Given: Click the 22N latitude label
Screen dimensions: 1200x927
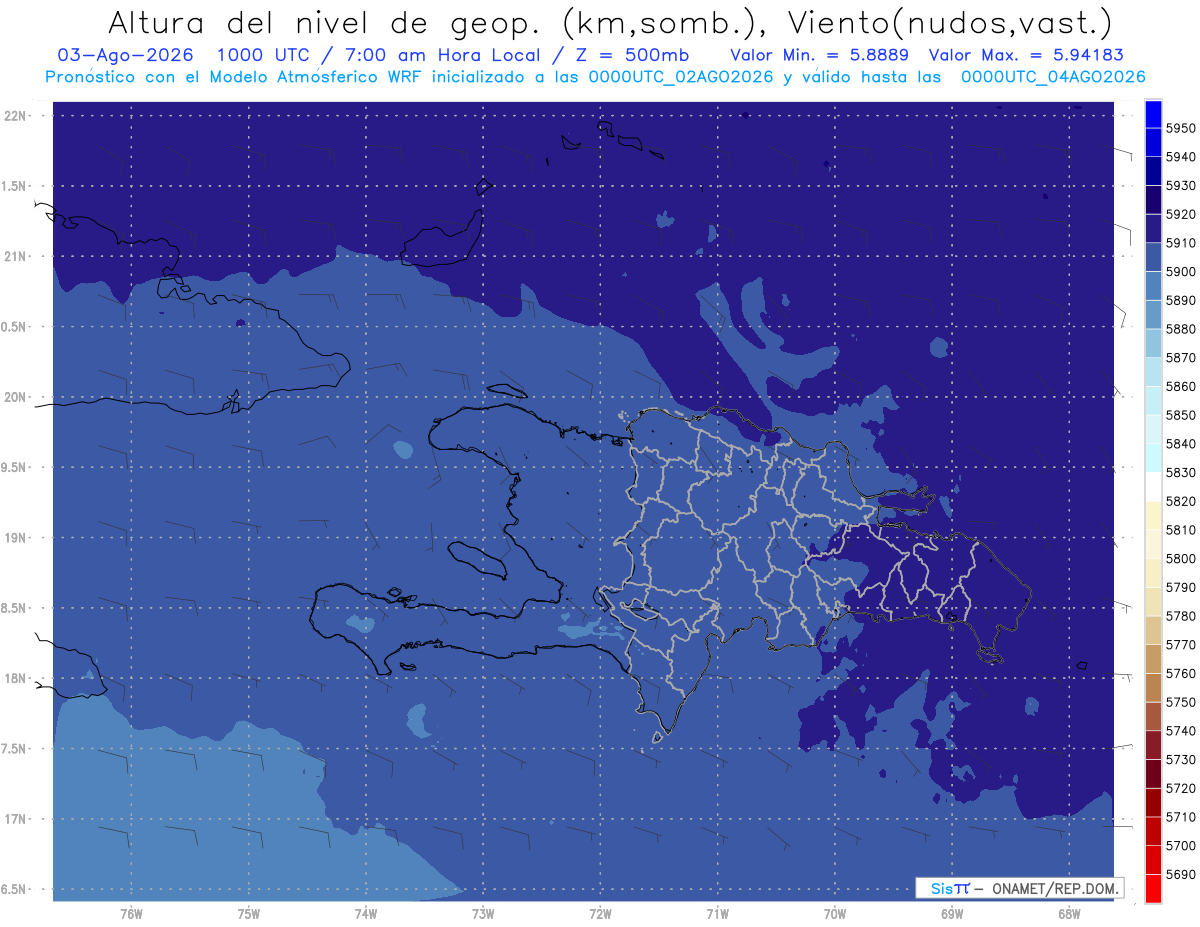Looking at the screenshot, I should 16,116.
